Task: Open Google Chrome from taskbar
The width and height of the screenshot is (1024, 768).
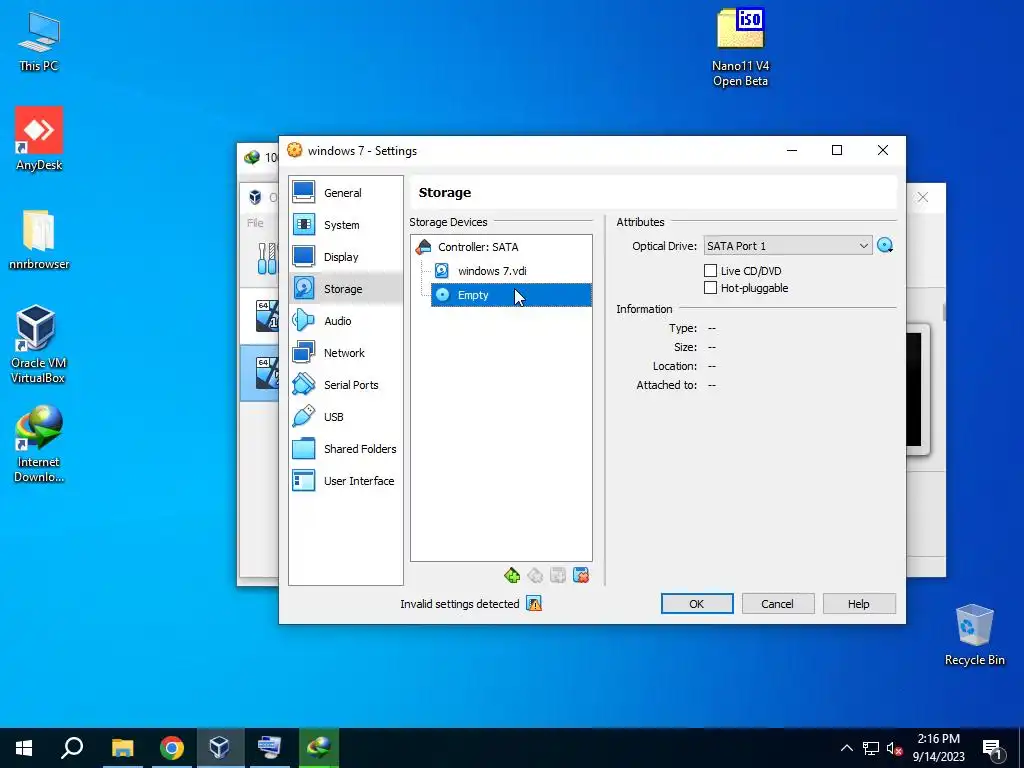Action: click(x=171, y=748)
